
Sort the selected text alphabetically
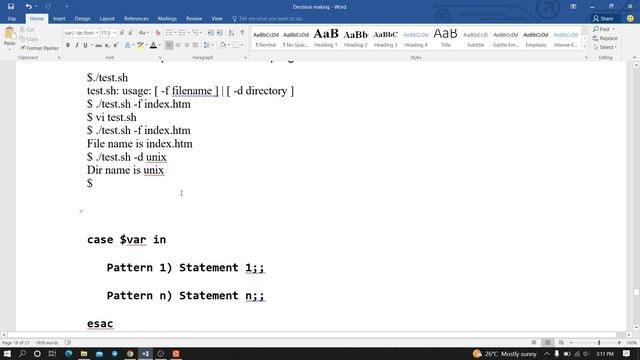point(231,33)
